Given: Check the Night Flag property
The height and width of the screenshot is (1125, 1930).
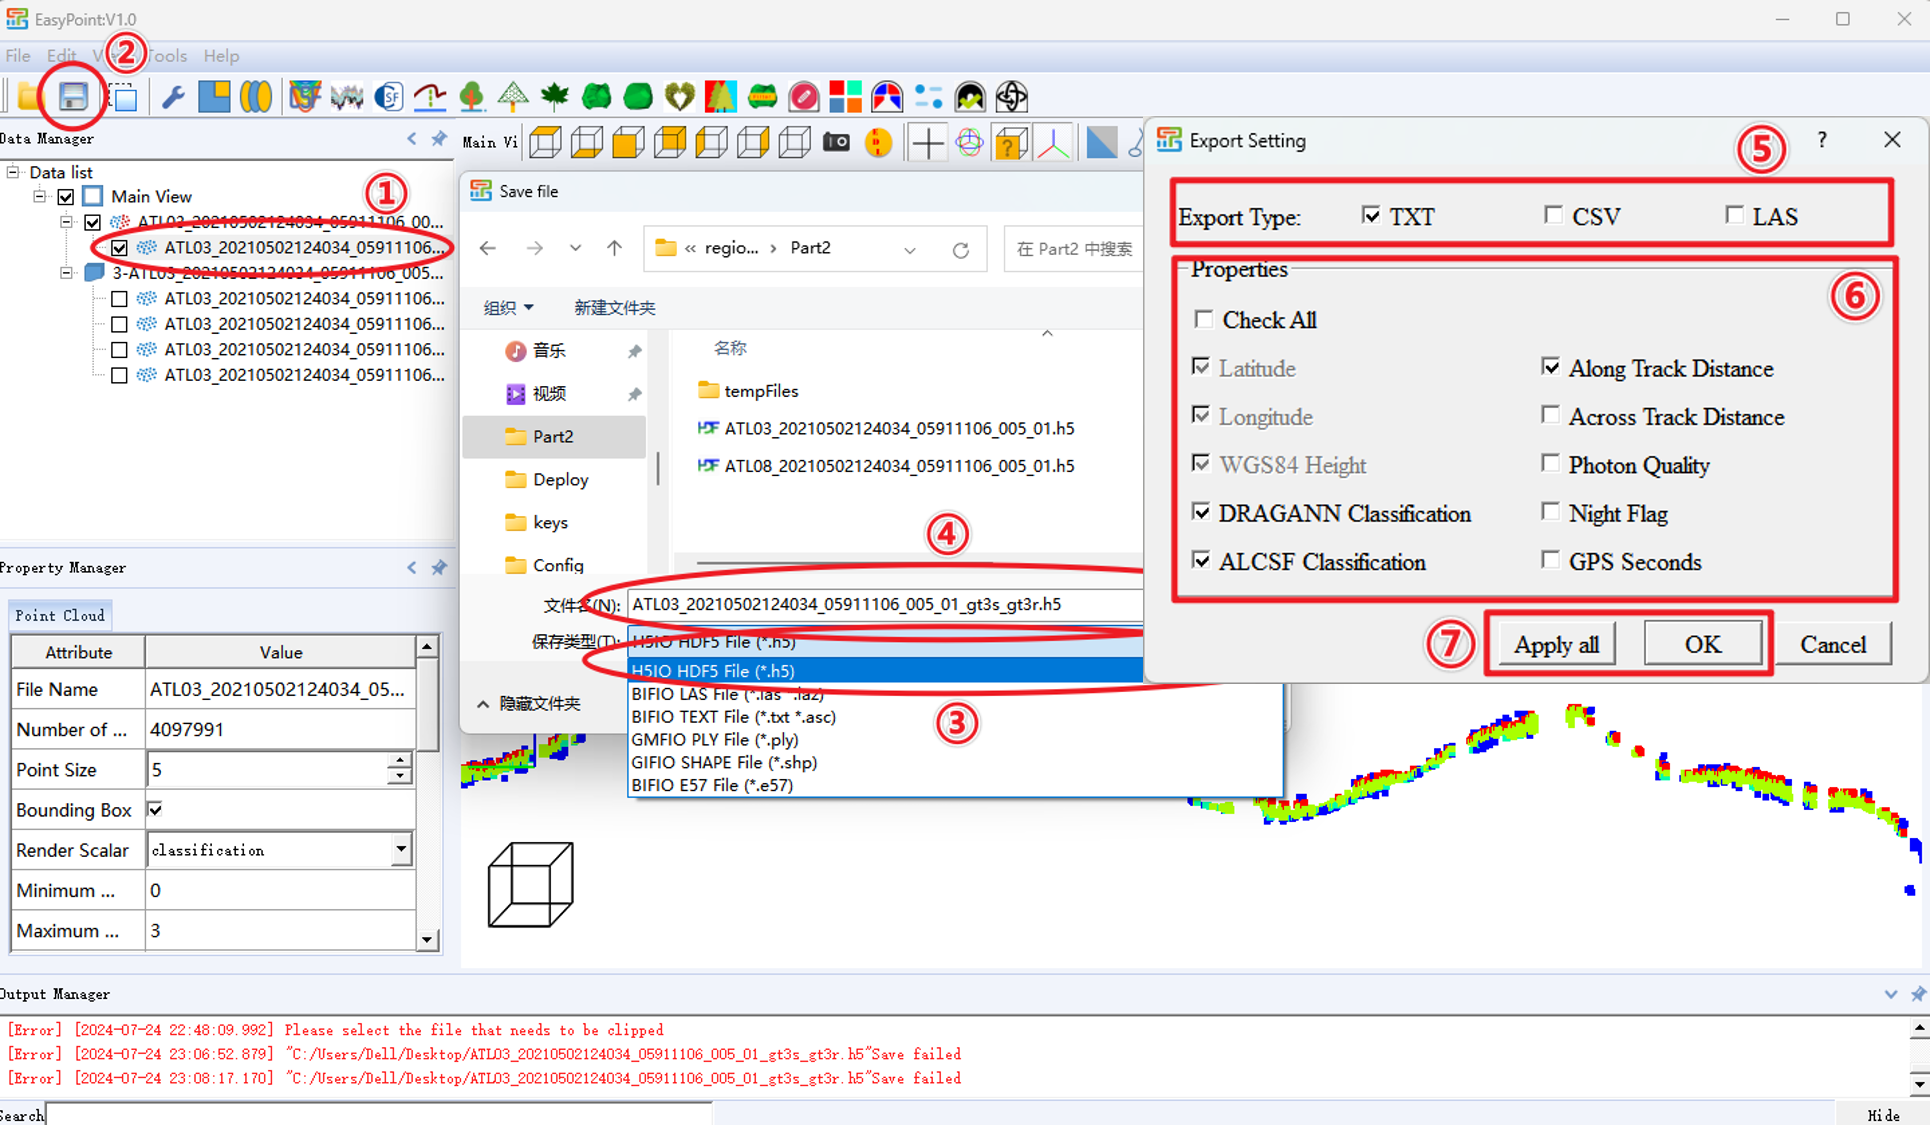Looking at the screenshot, I should pyautogui.click(x=1550, y=512).
